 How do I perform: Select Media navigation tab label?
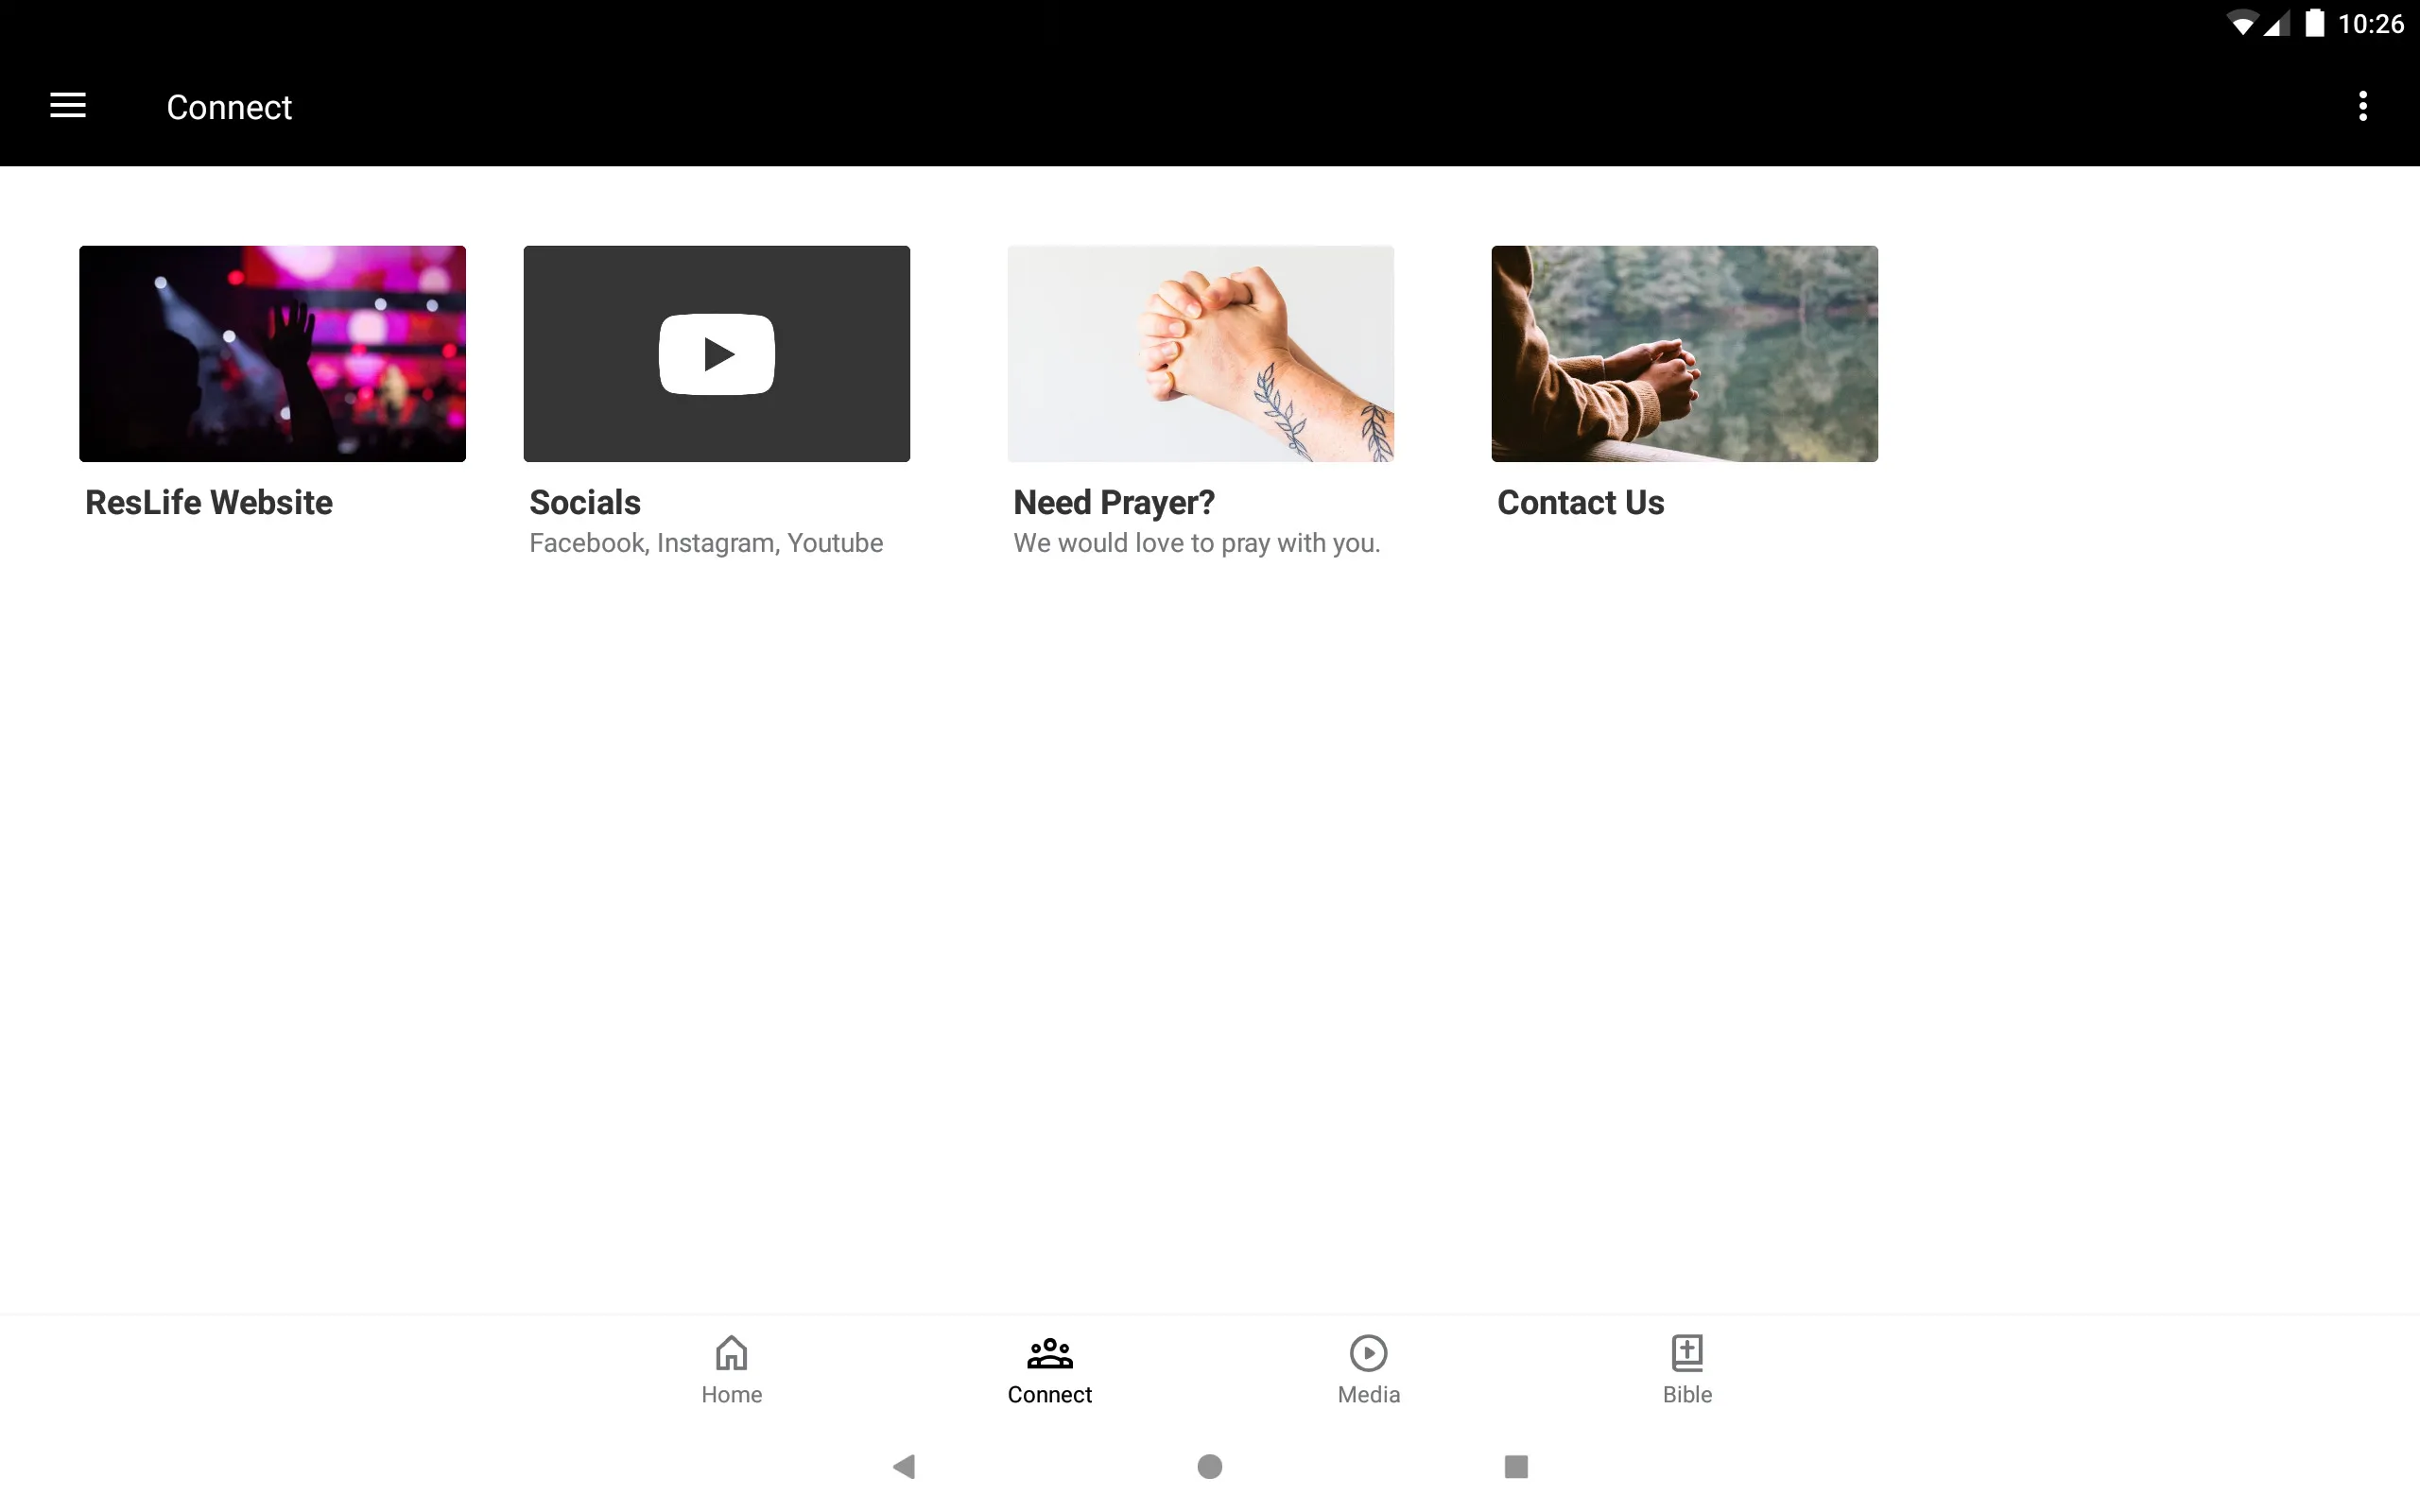pos(1368,1394)
